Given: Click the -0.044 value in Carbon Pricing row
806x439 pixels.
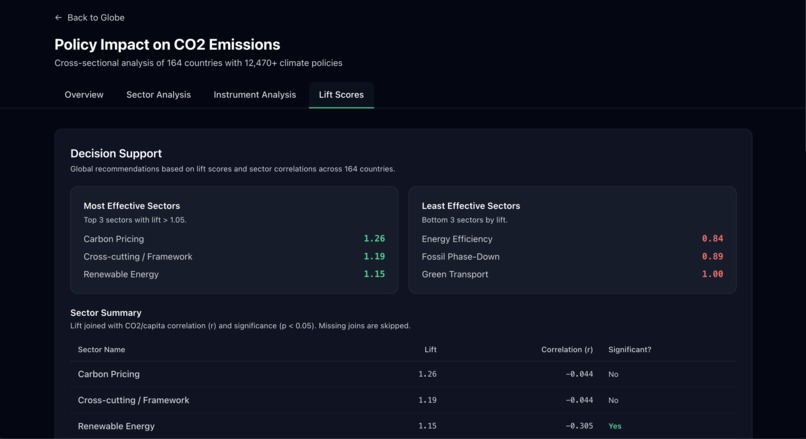Looking at the screenshot, I should coord(579,374).
